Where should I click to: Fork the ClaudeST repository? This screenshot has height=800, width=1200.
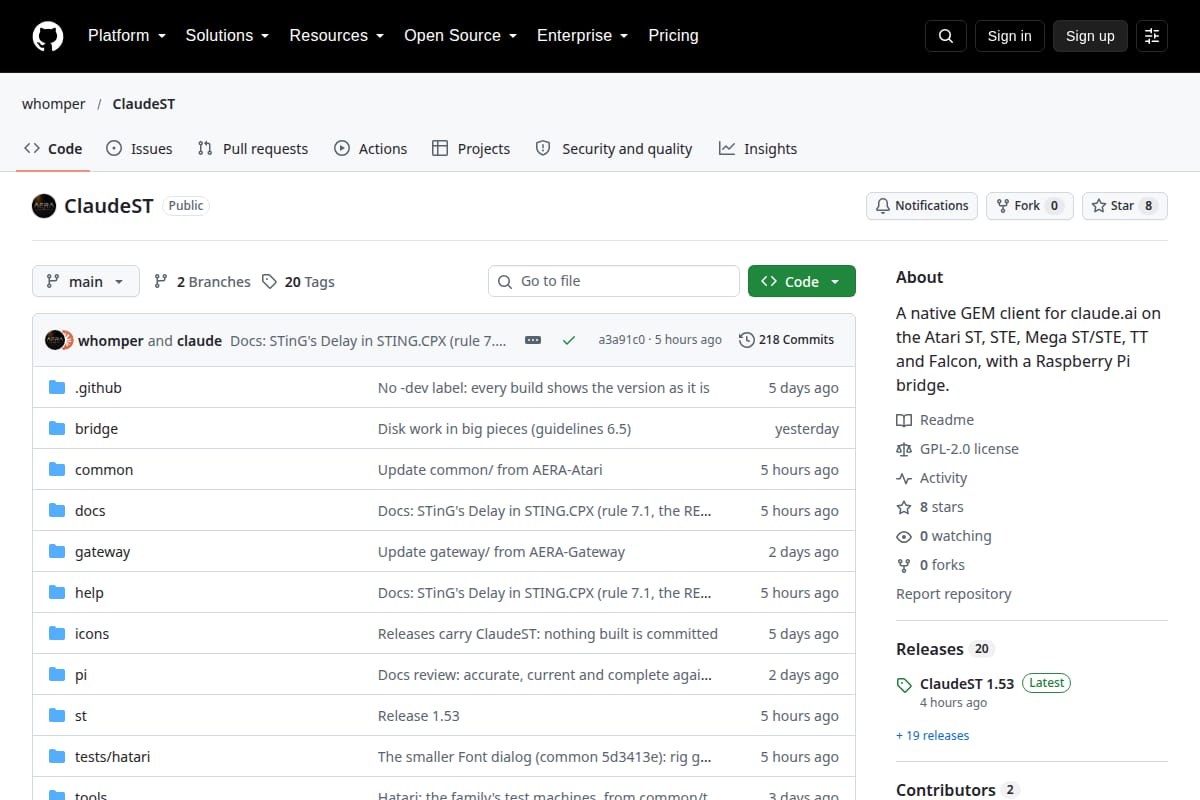[1030, 206]
